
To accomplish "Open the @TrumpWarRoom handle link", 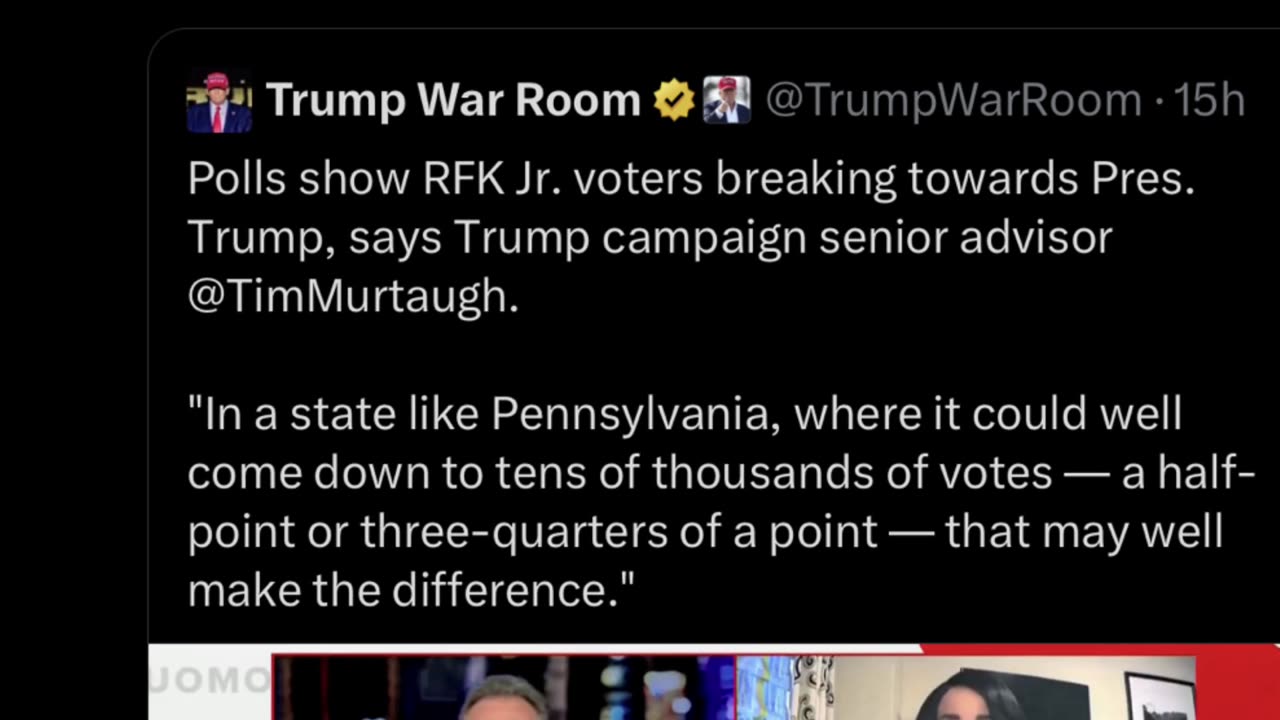I will (x=953, y=101).
